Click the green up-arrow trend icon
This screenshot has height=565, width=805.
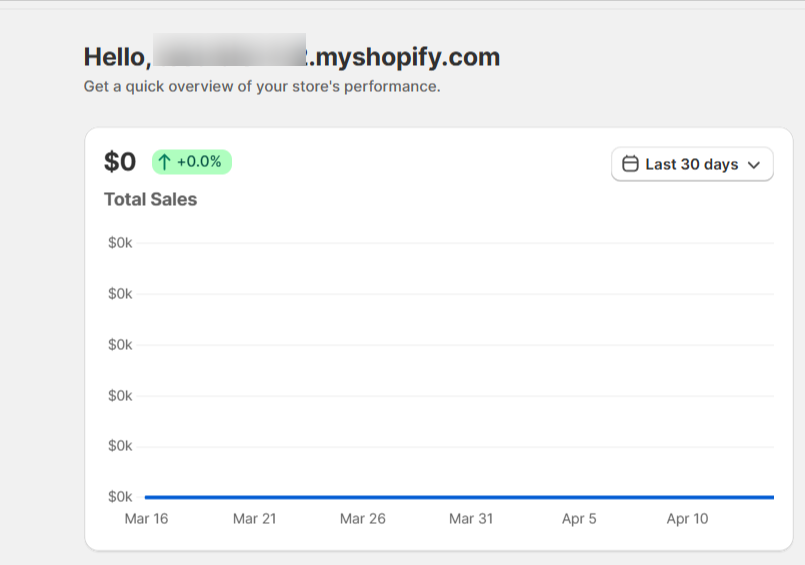(165, 162)
